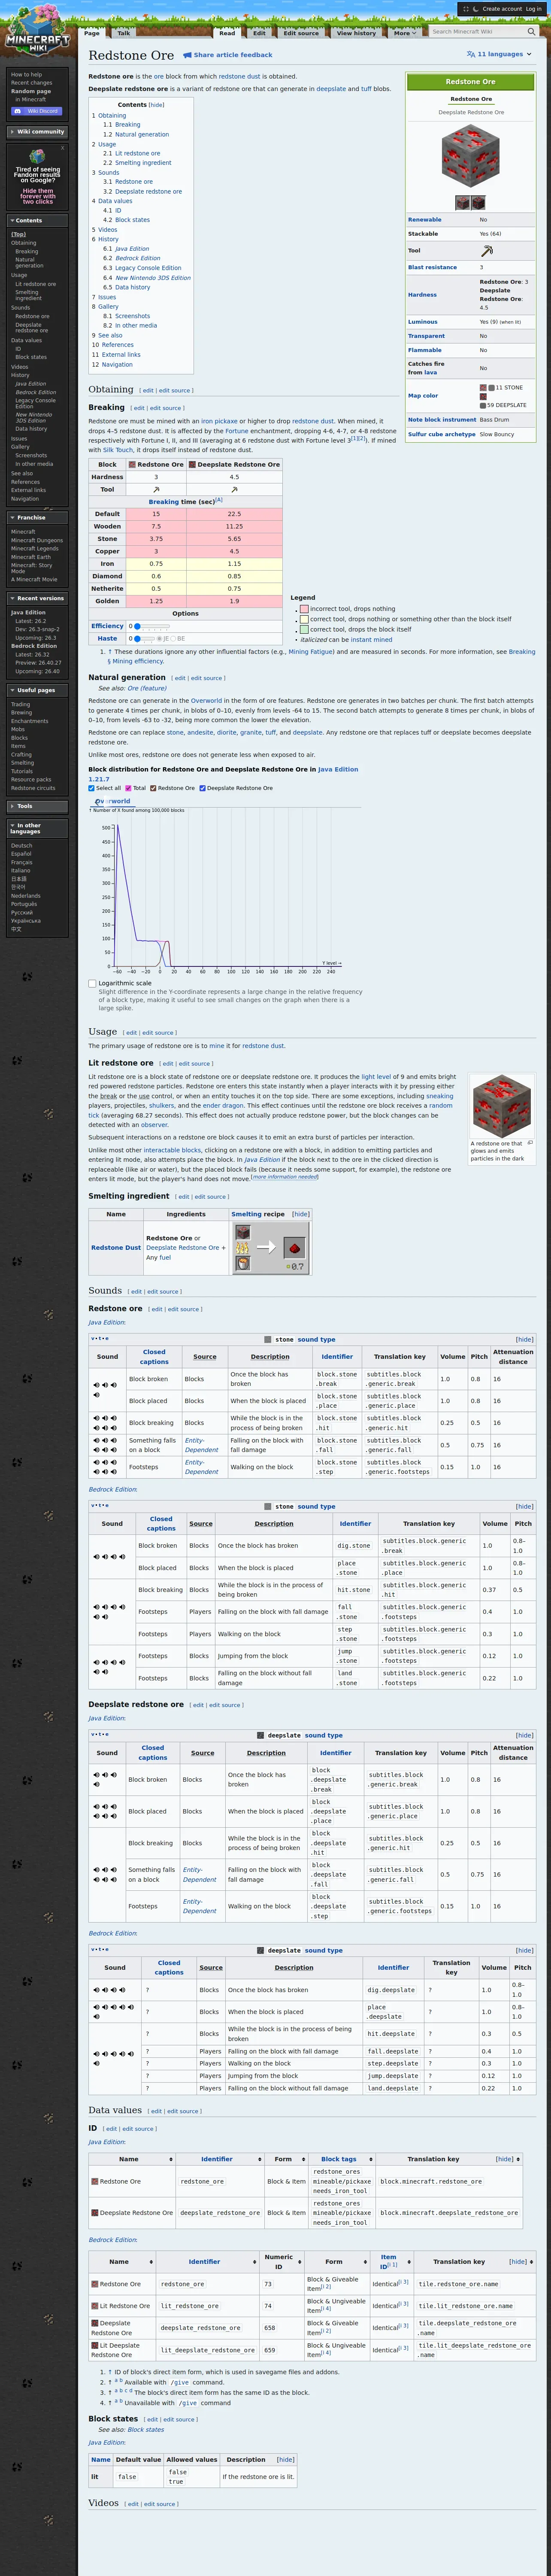Open Random page in the sidebar
551x2576 pixels.
click(31, 91)
